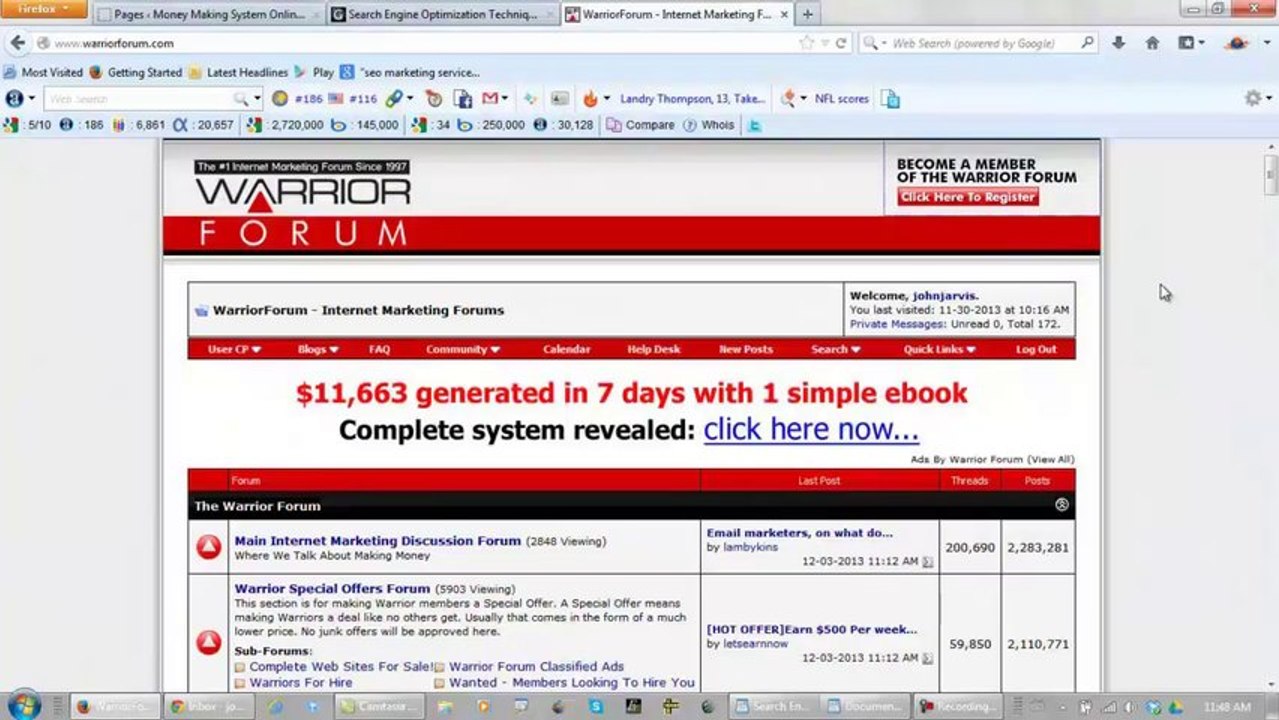
Task: Open Private Messages link
Action: [897, 324]
